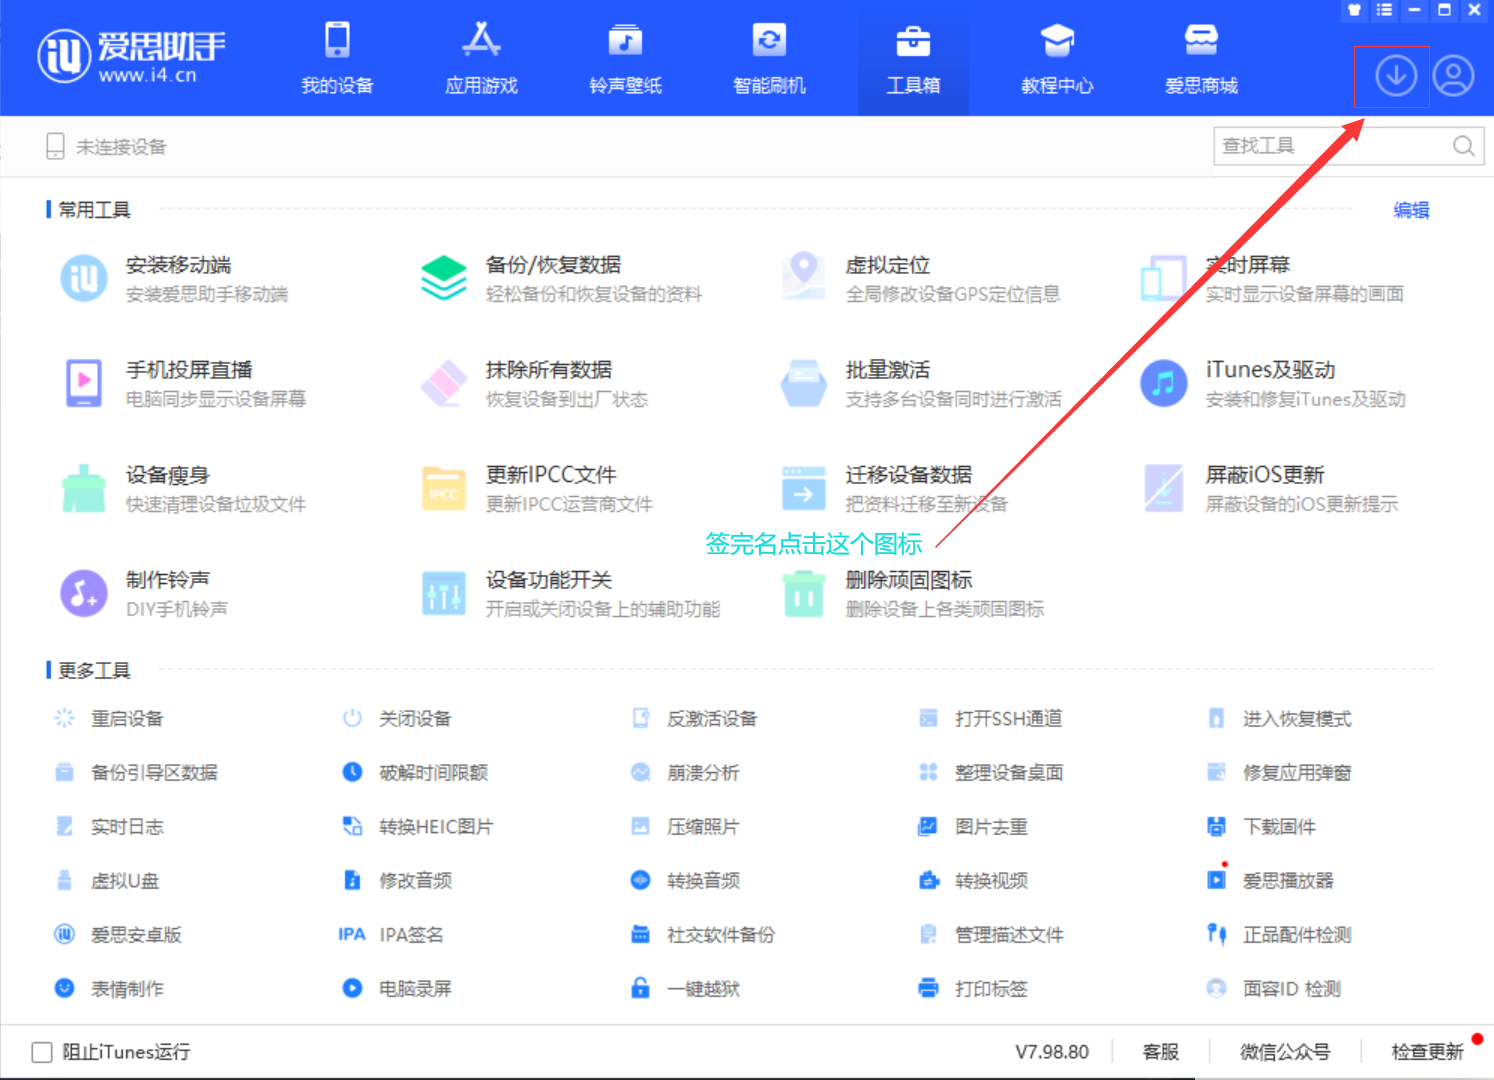
Task: Open the 爱思商城 tab
Action: point(1201,58)
